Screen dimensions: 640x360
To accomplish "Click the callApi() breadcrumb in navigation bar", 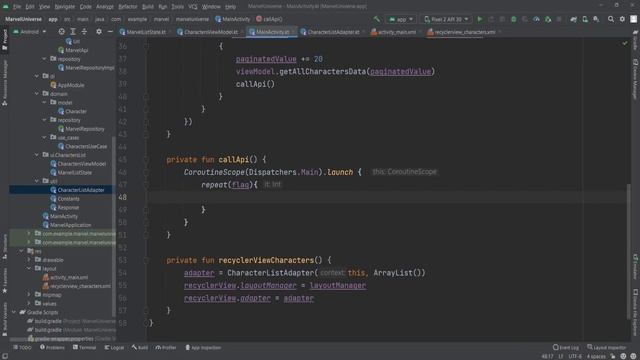I will pyautogui.click(x=269, y=19).
